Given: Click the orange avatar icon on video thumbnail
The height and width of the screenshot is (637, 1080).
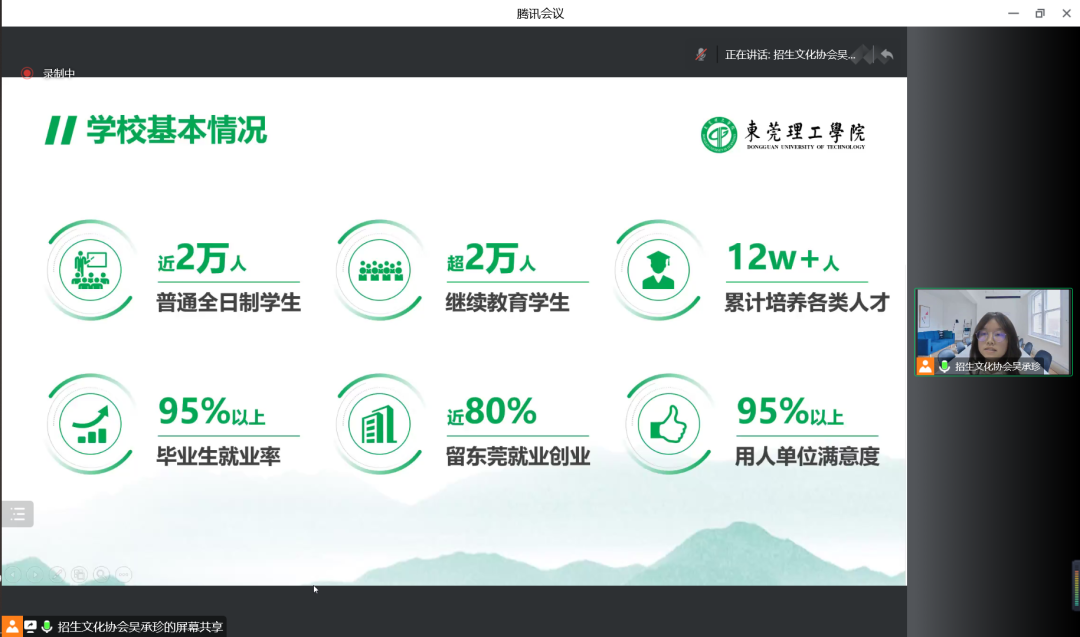Looking at the screenshot, I should pos(925,366).
